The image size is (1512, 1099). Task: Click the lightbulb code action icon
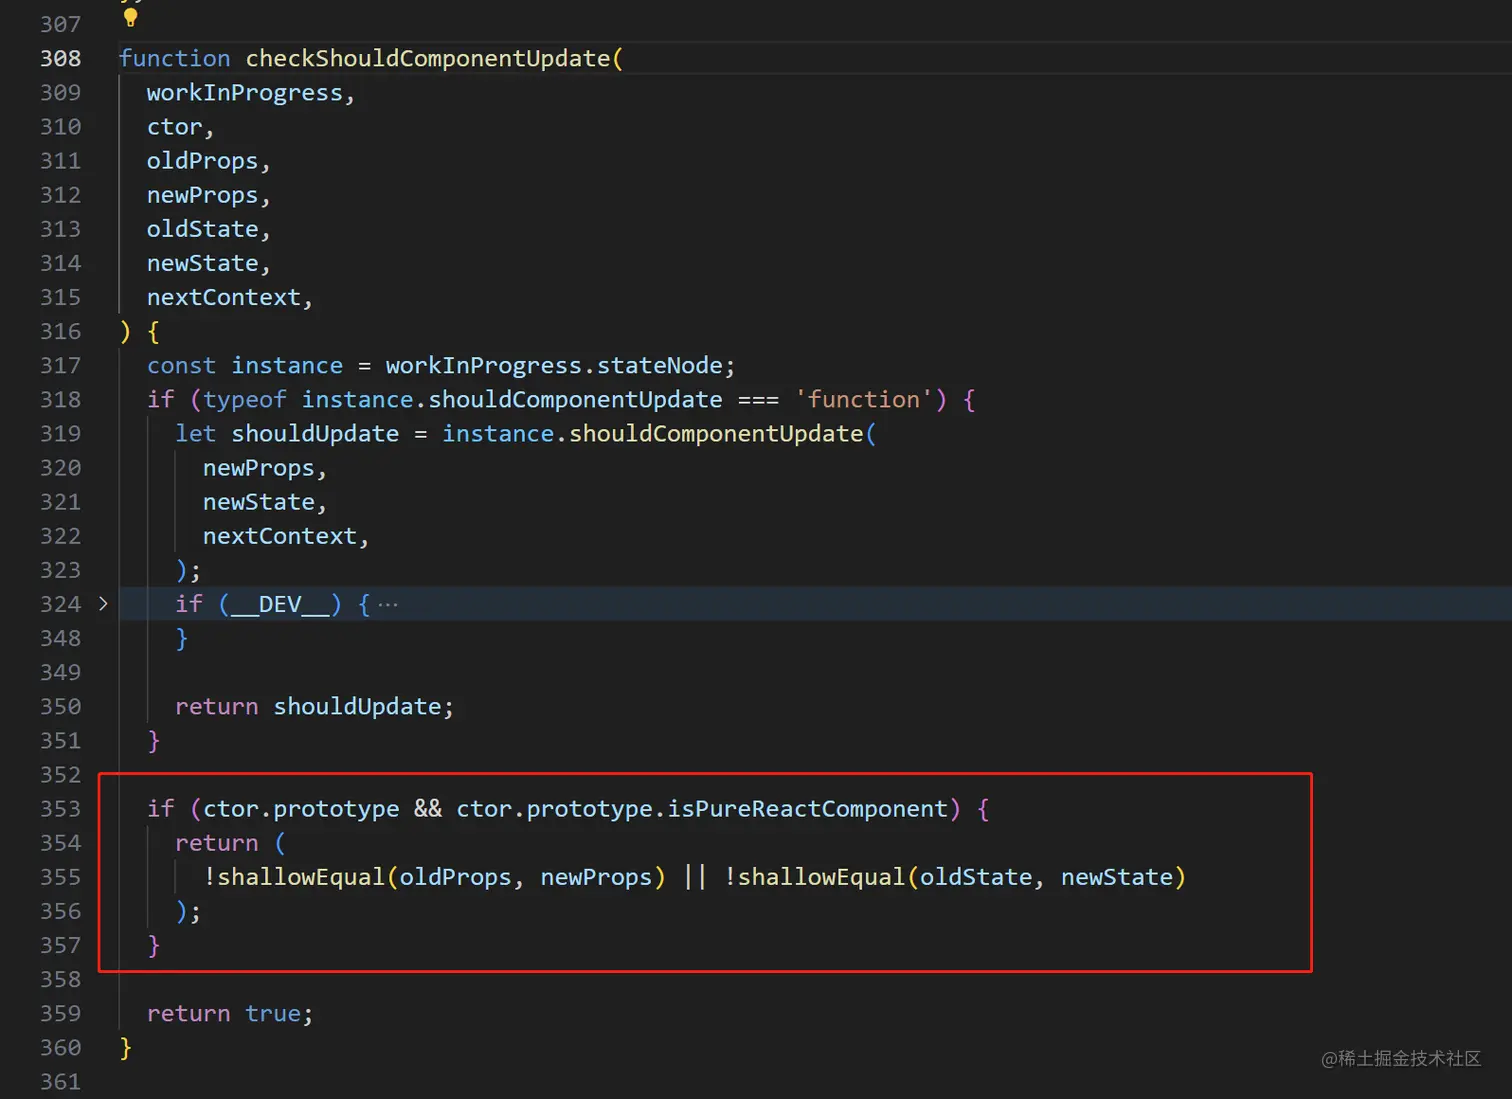point(130,17)
